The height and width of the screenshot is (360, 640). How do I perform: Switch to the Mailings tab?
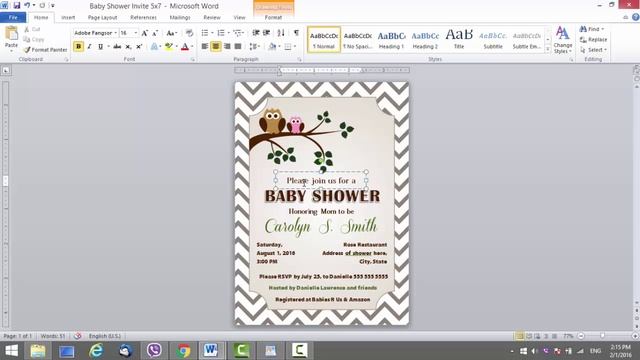180,18
